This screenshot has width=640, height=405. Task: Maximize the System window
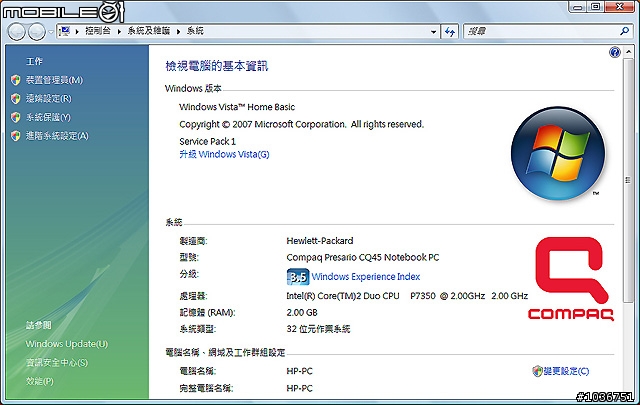point(596,7)
